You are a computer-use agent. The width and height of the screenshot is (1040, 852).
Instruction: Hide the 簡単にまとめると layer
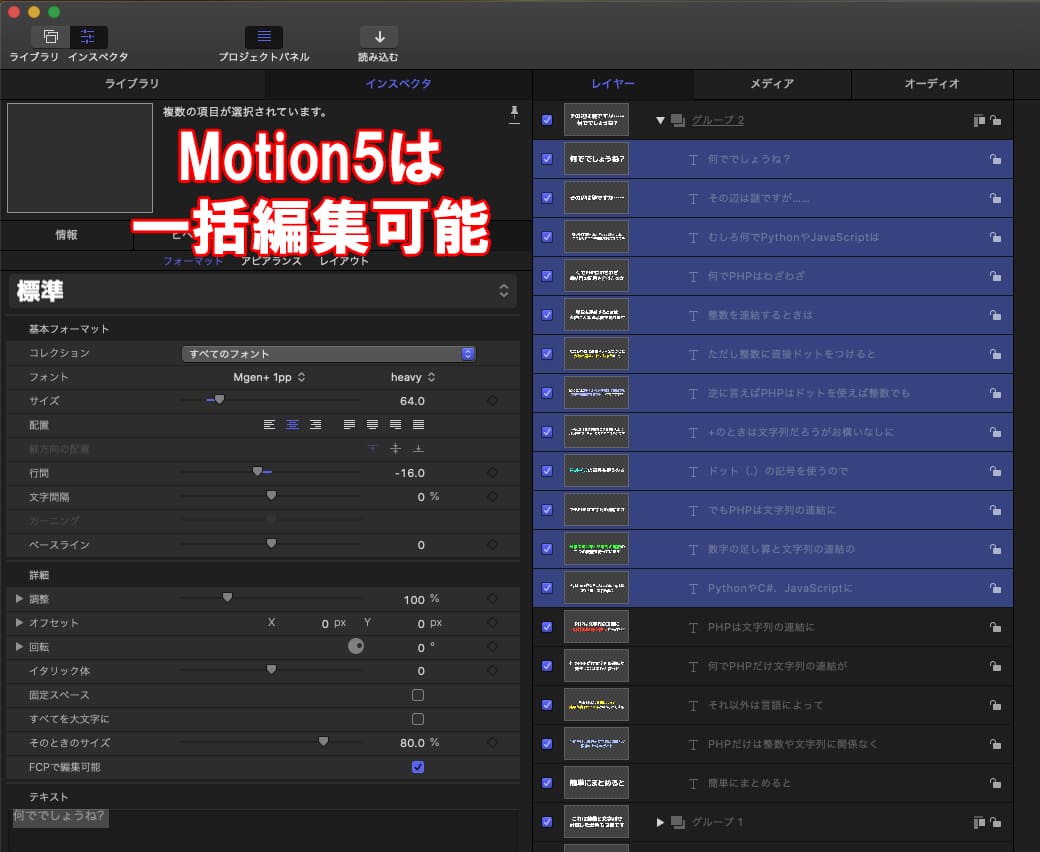(547, 783)
